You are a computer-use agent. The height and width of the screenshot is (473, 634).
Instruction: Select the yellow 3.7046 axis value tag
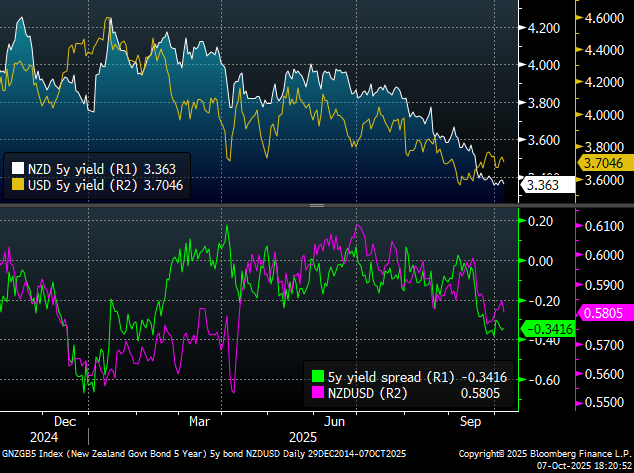pos(602,161)
